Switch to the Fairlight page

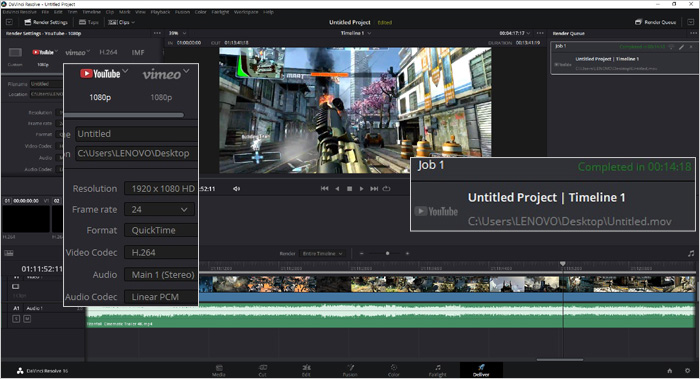438,371
